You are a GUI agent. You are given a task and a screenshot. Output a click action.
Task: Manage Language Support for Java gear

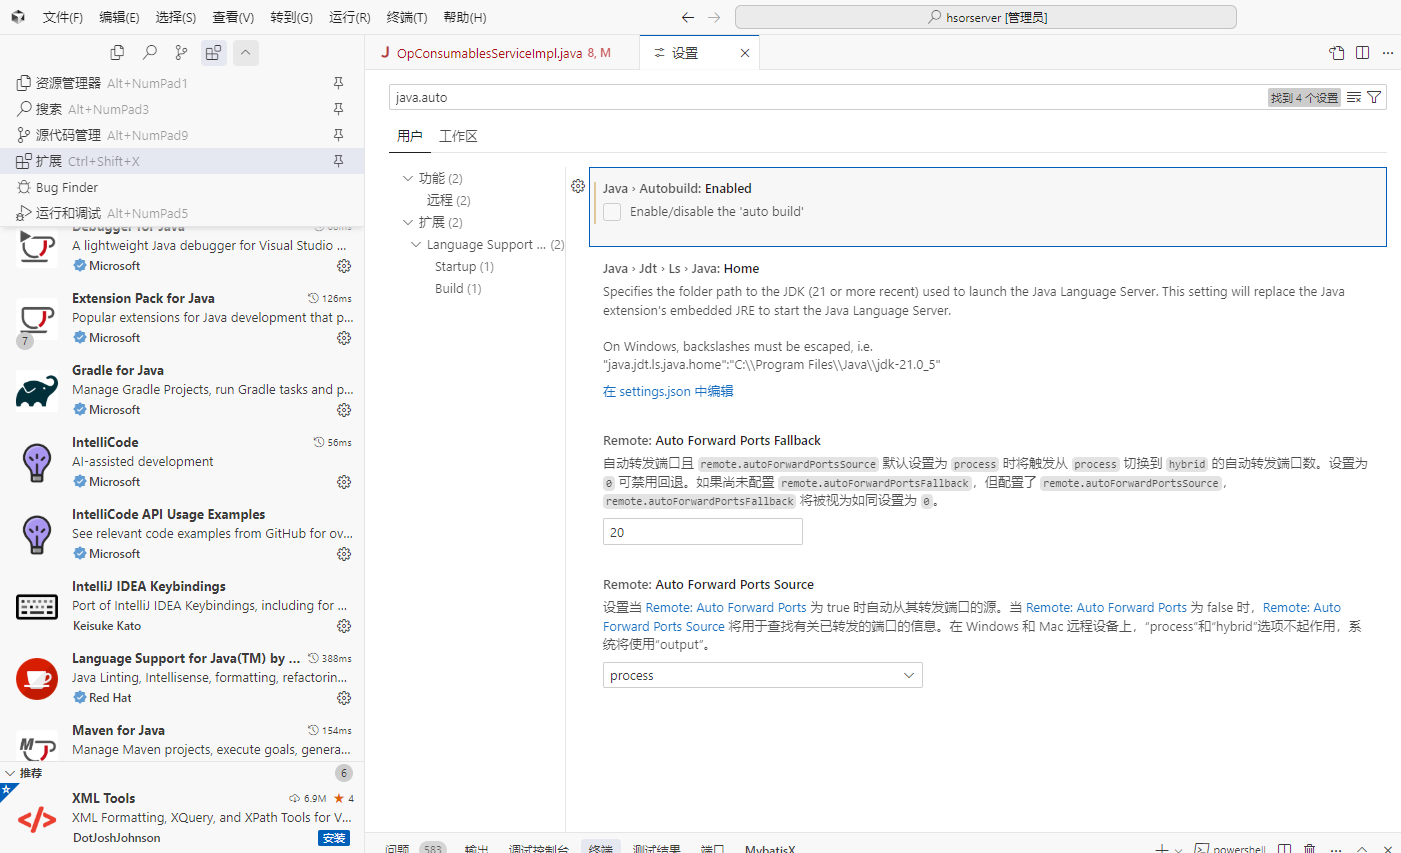344,698
